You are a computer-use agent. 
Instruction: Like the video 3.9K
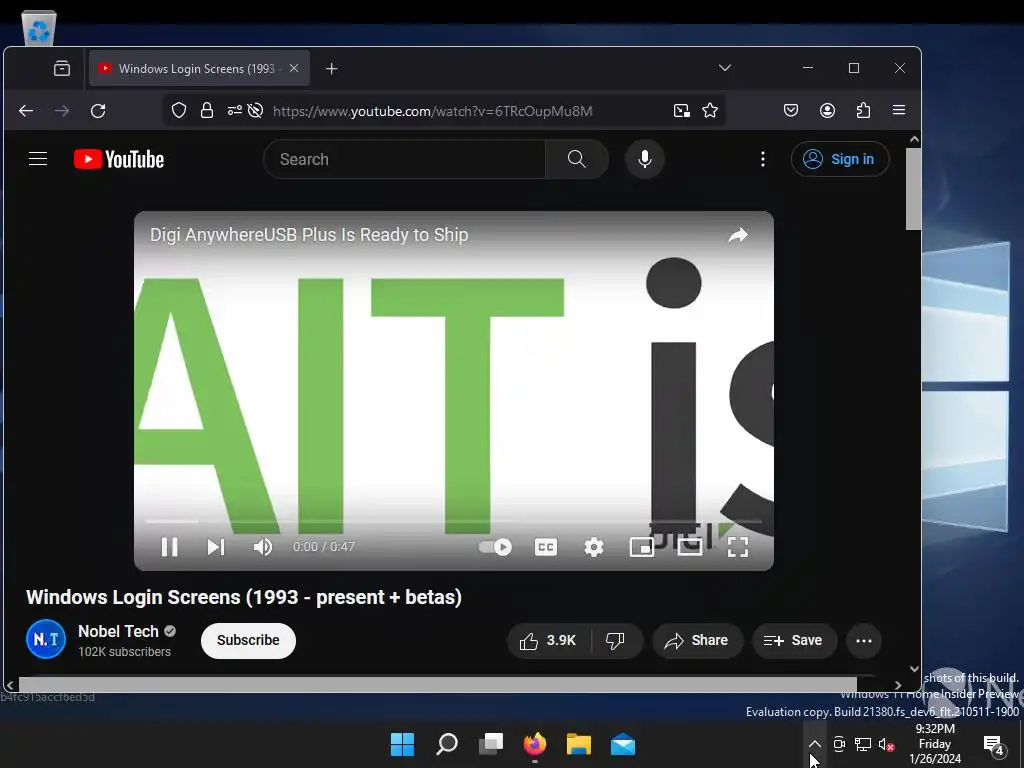[549, 641]
